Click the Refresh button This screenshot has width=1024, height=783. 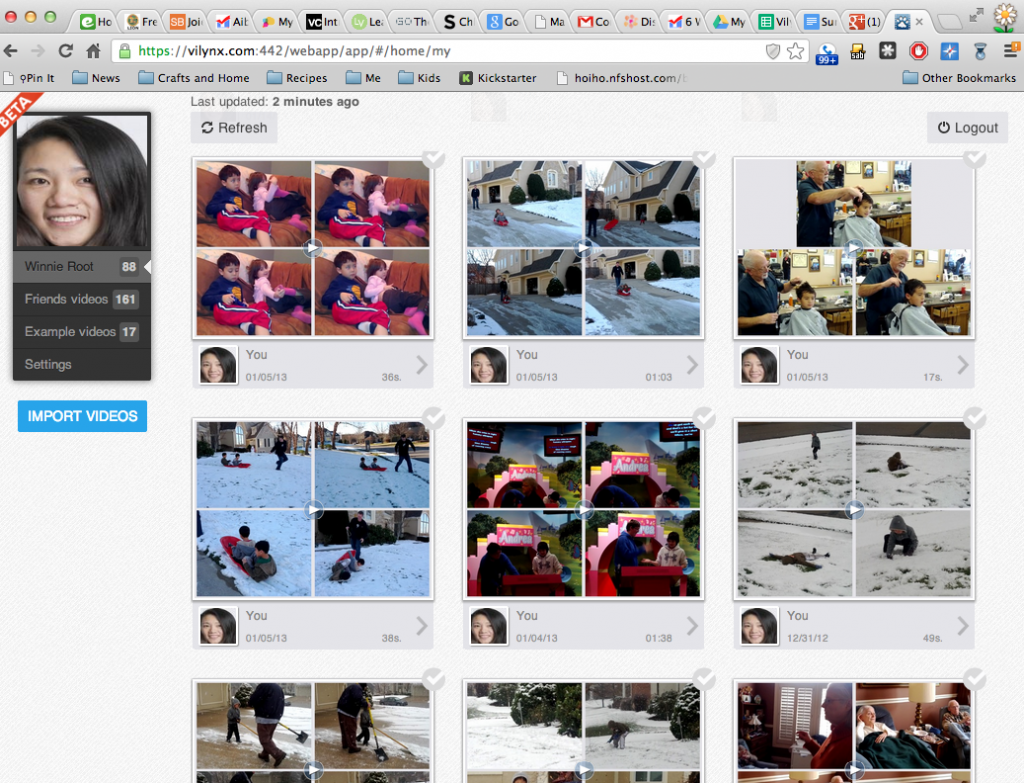234,127
